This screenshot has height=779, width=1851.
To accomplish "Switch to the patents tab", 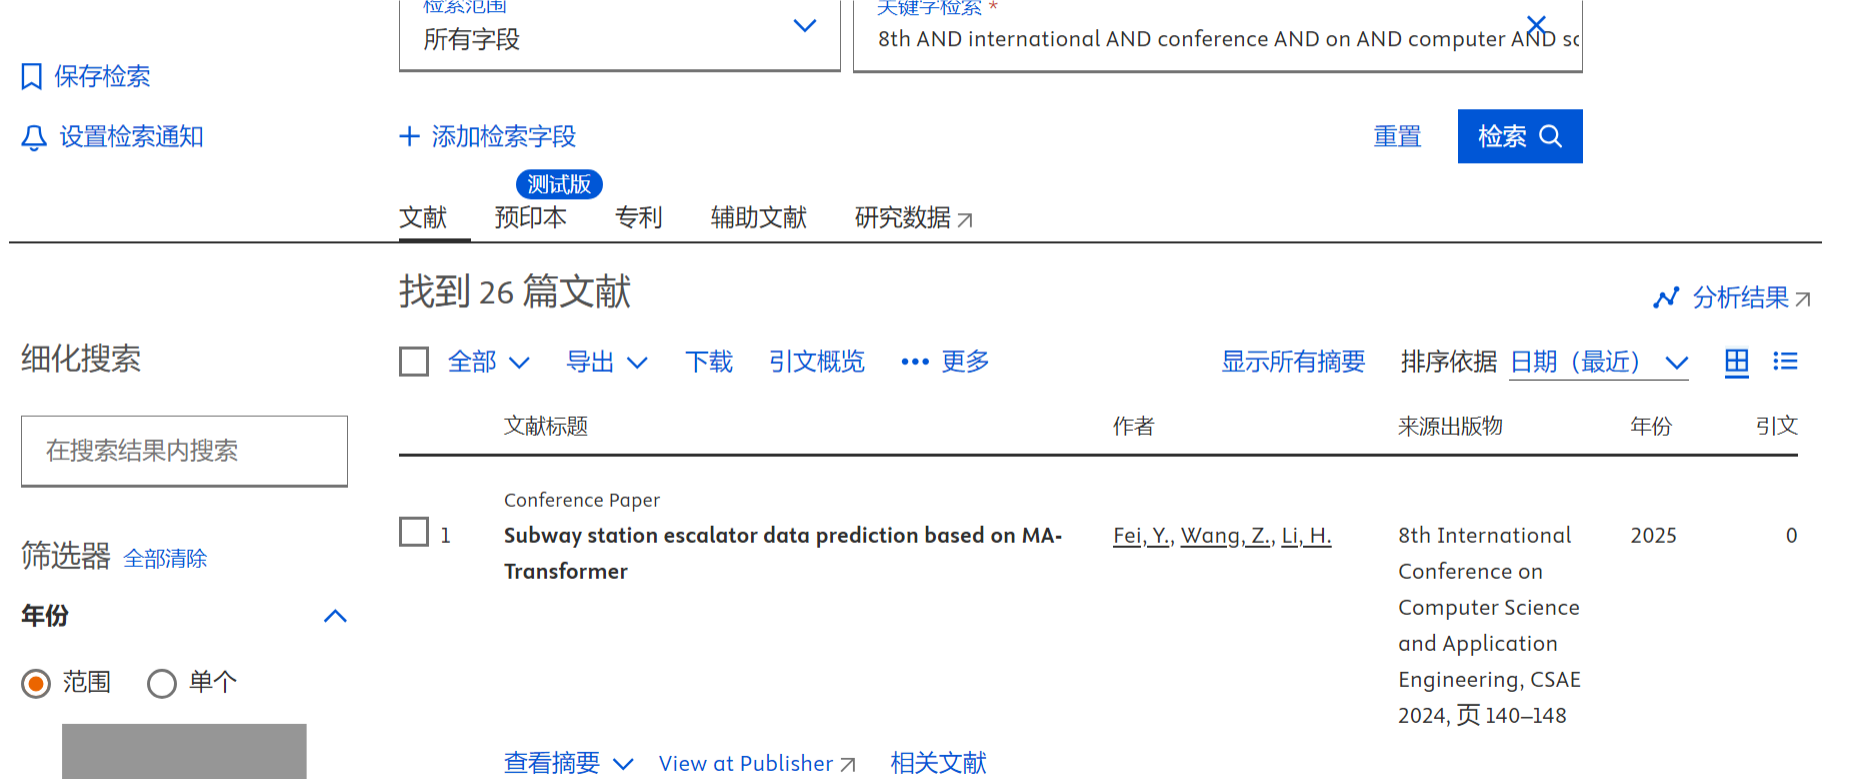I will 638,217.
